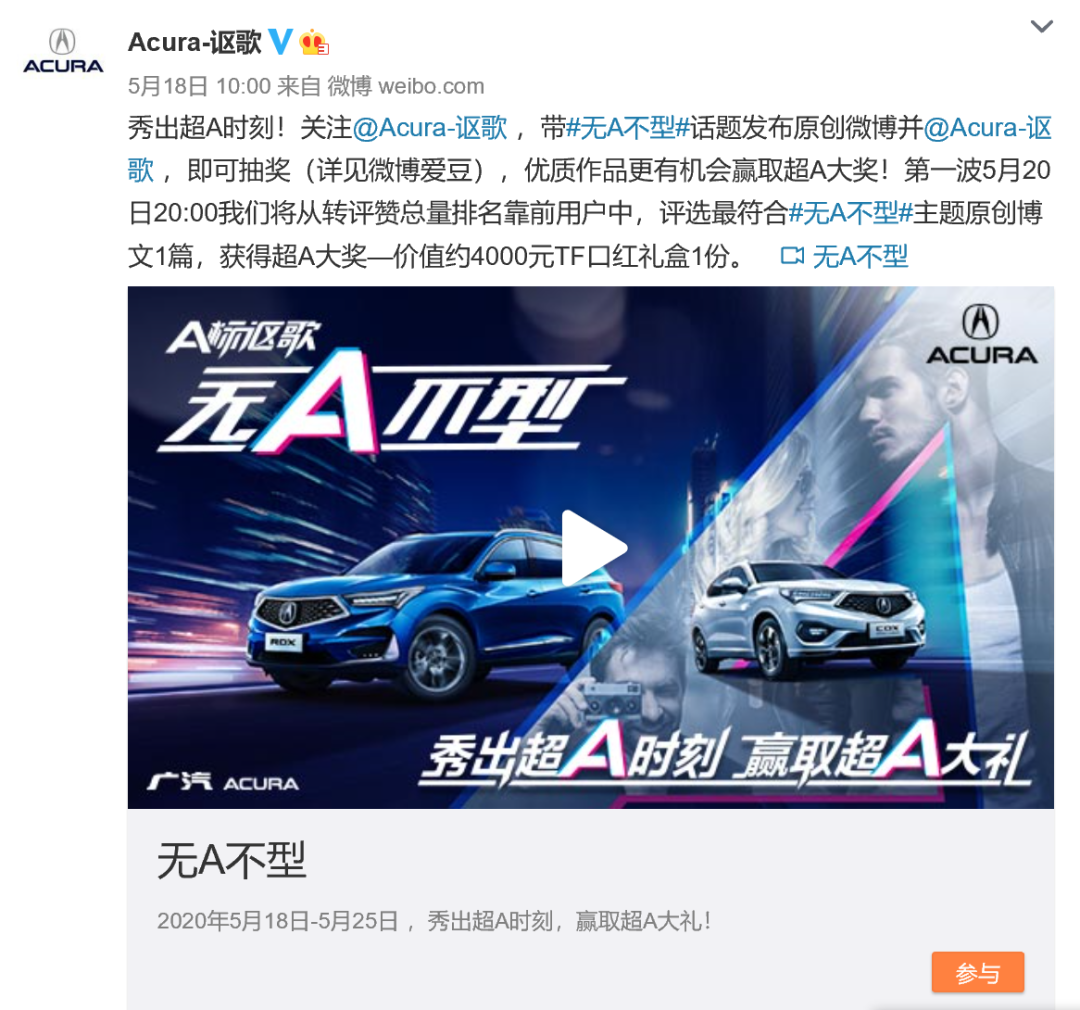
Task: Open the post options chevron menu
Action: (1041, 27)
